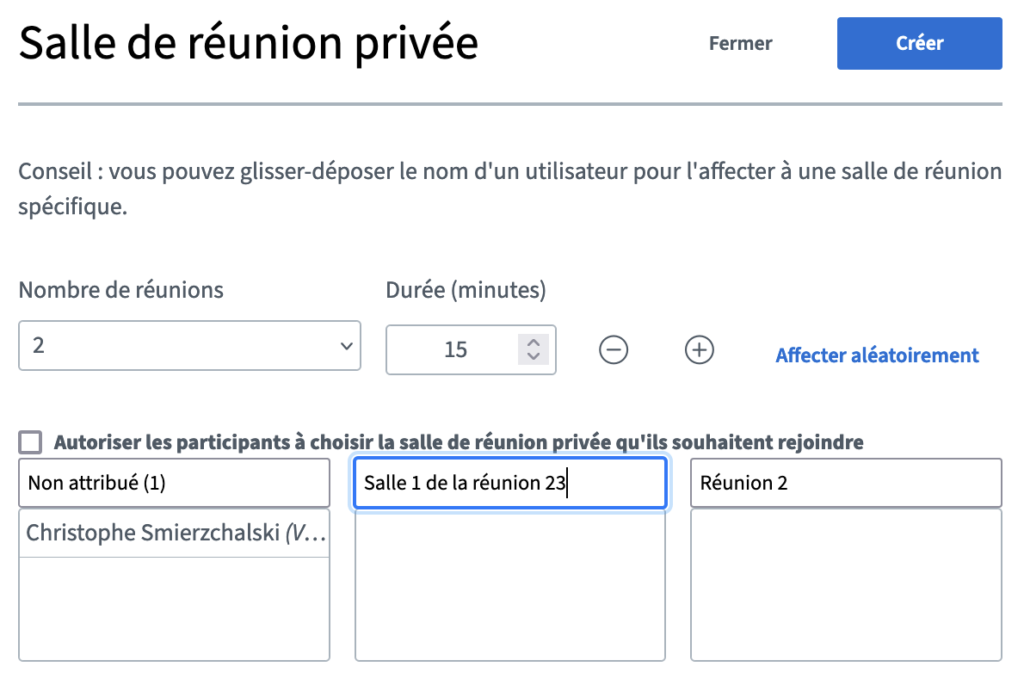Click the down arrow of the duration spinner
The width and height of the screenshot is (1024, 685).
coord(534,357)
